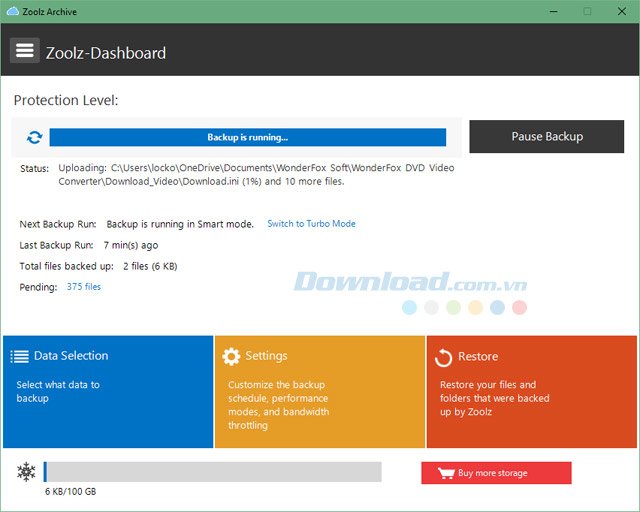This screenshot has height=512, width=640.
Task: Select the 'Select what data to backup' description
Action: [58, 391]
